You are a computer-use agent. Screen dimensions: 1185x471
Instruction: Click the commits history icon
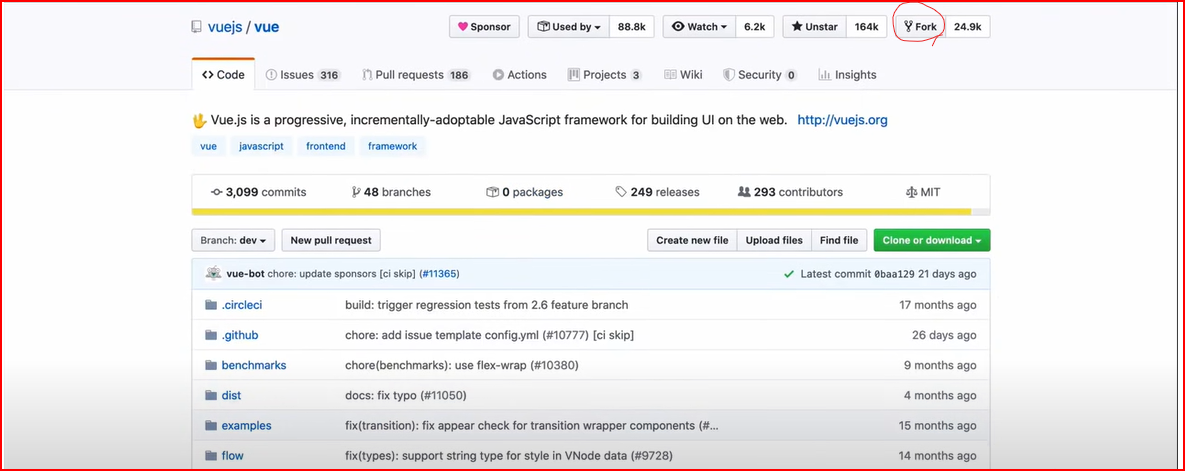pyautogui.click(x=216, y=192)
